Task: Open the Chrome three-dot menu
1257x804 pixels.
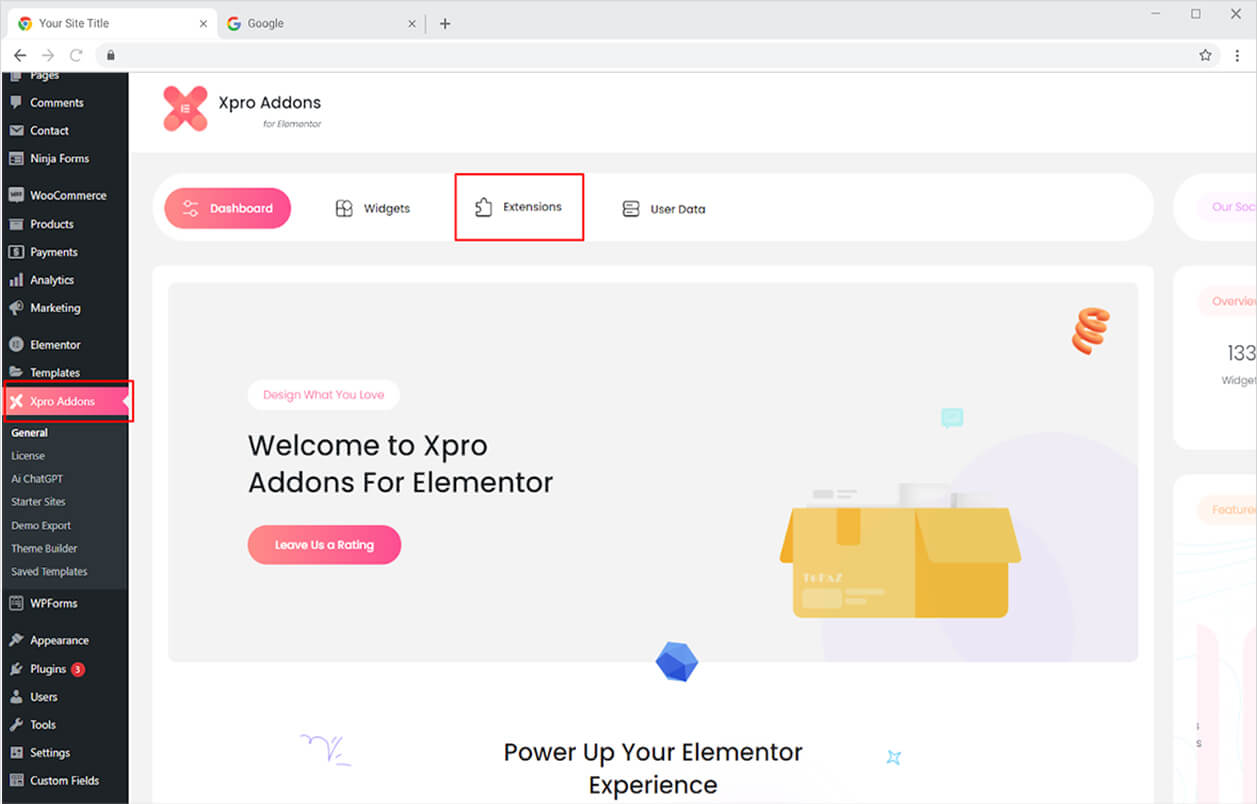Action: 1237,55
